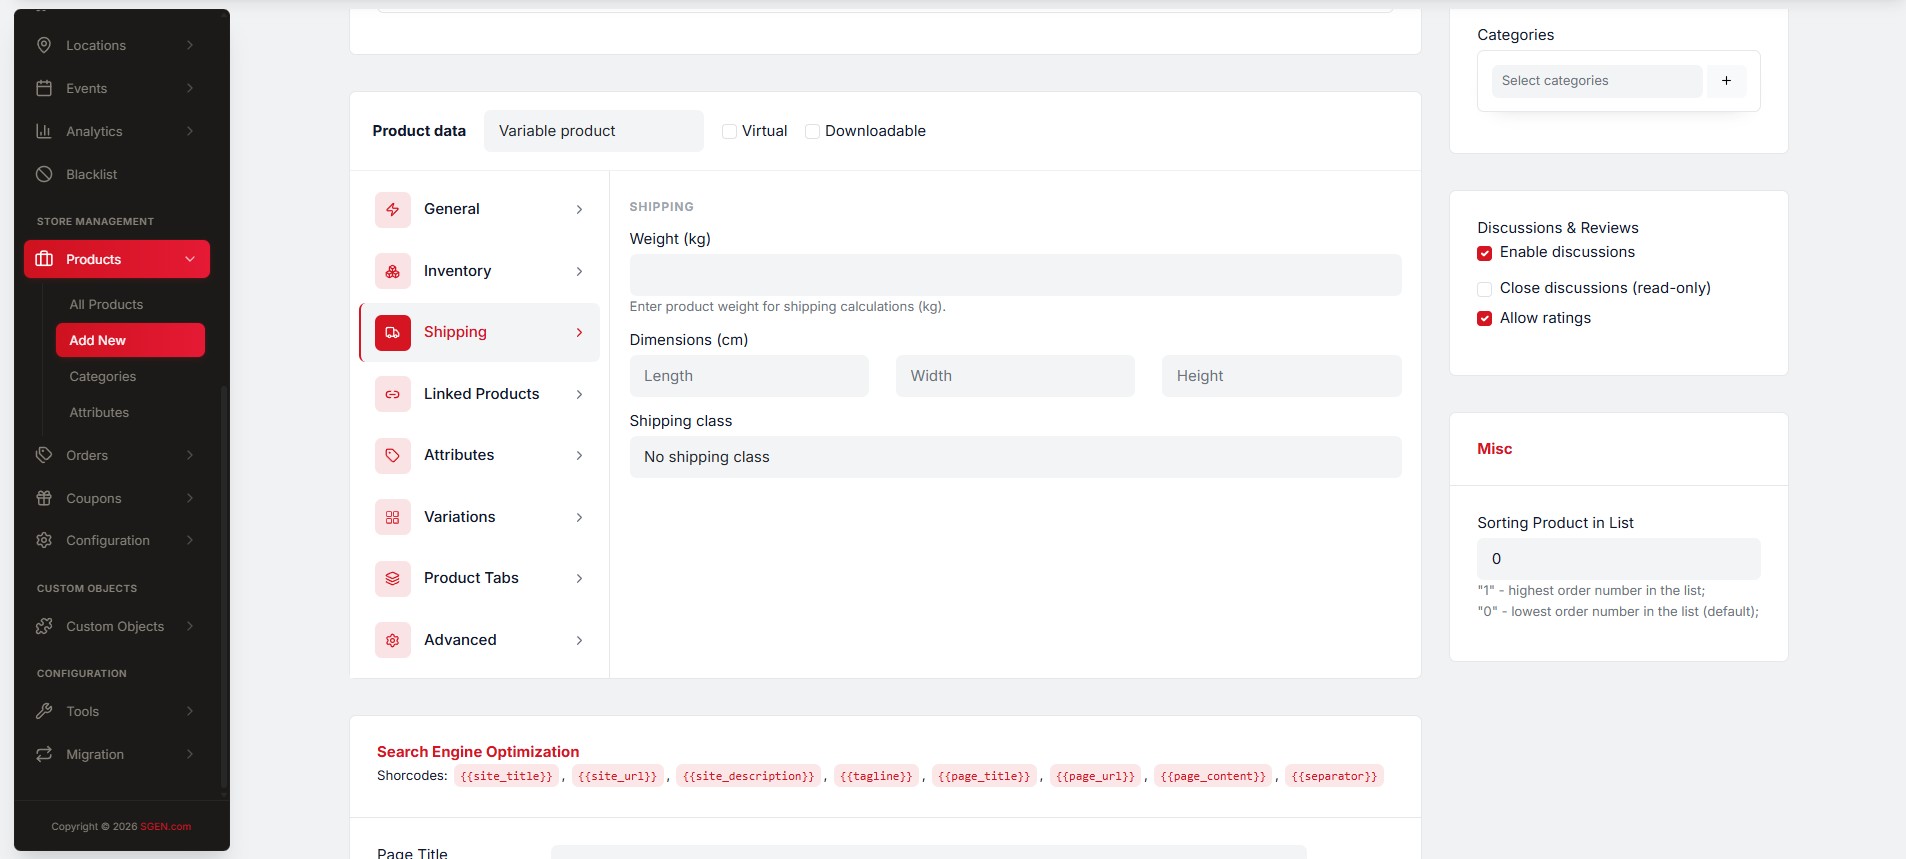Image resolution: width=1906 pixels, height=859 pixels.
Task: Click the Orders tag icon
Action: pyautogui.click(x=44, y=455)
